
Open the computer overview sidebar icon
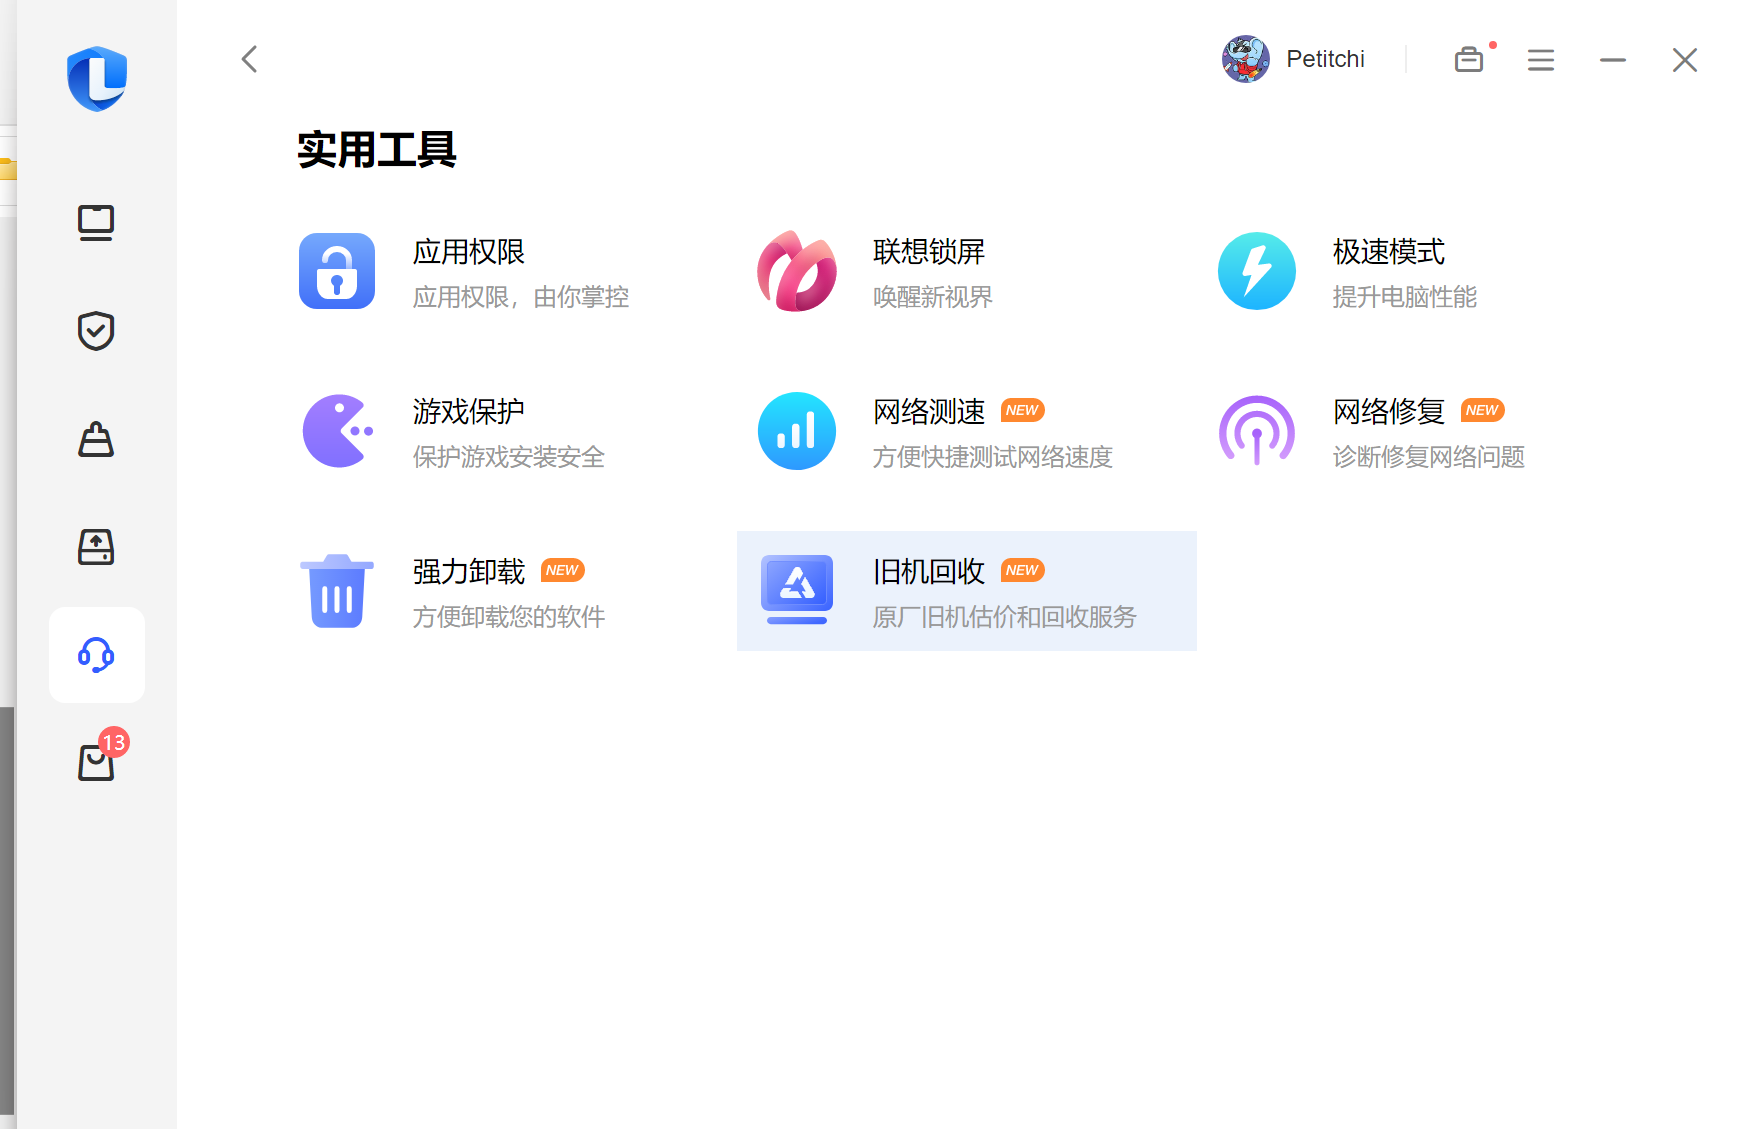[96, 223]
